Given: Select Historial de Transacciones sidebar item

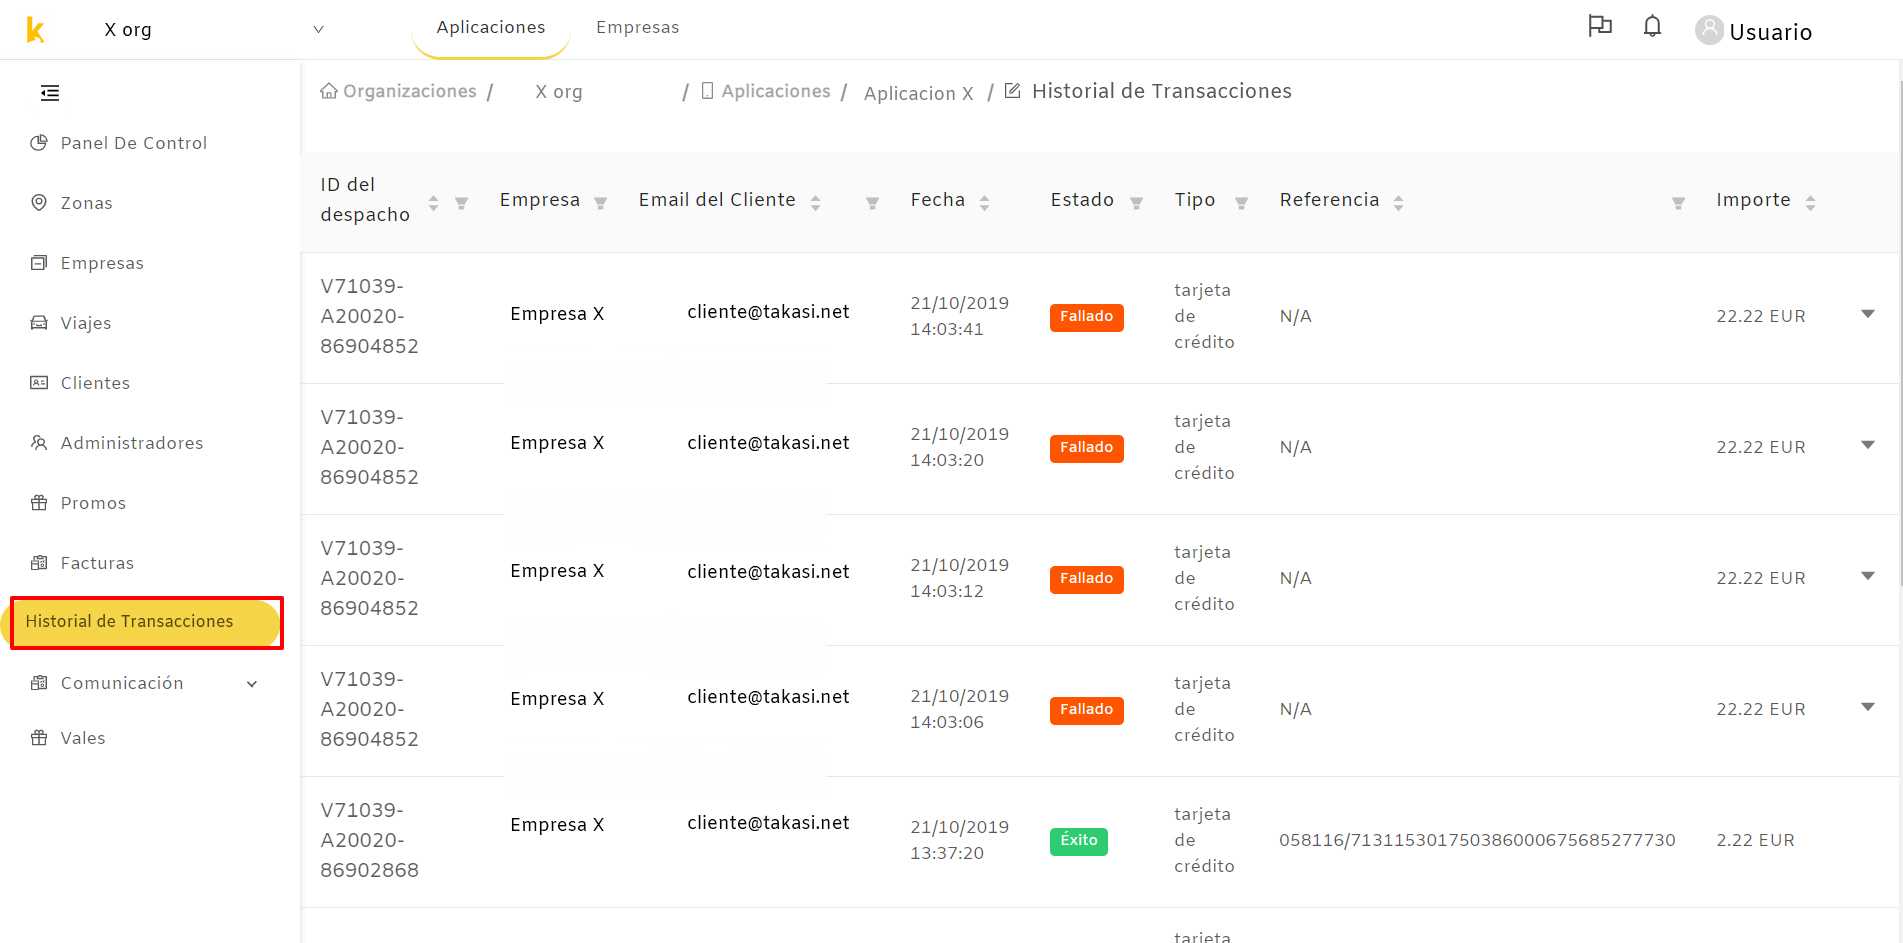Looking at the screenshot, I should coord(147,622).
